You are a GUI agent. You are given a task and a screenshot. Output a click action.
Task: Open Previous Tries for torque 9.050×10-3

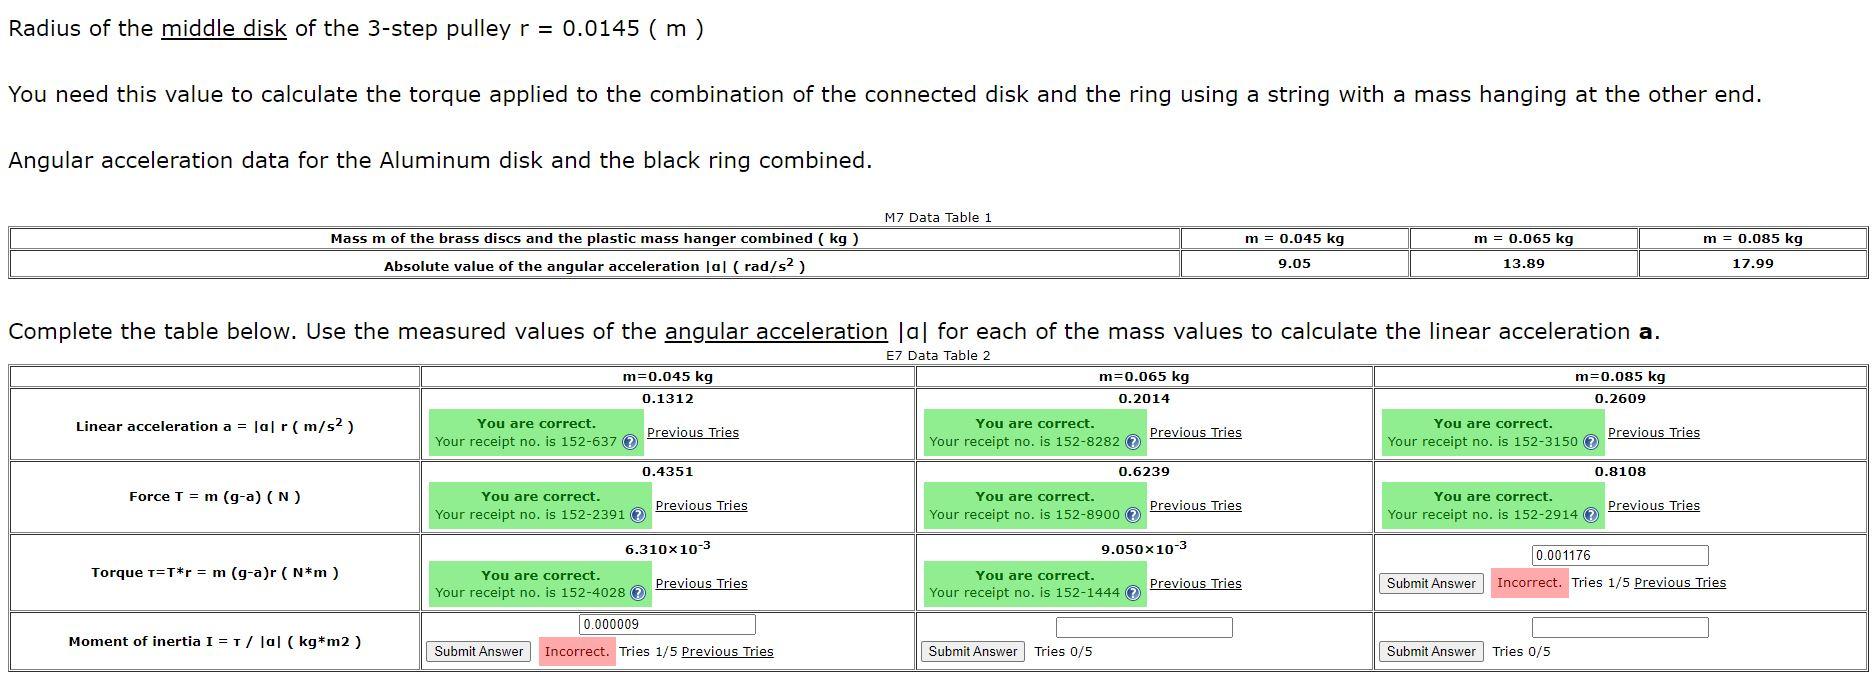click(x=1196, y=584)
